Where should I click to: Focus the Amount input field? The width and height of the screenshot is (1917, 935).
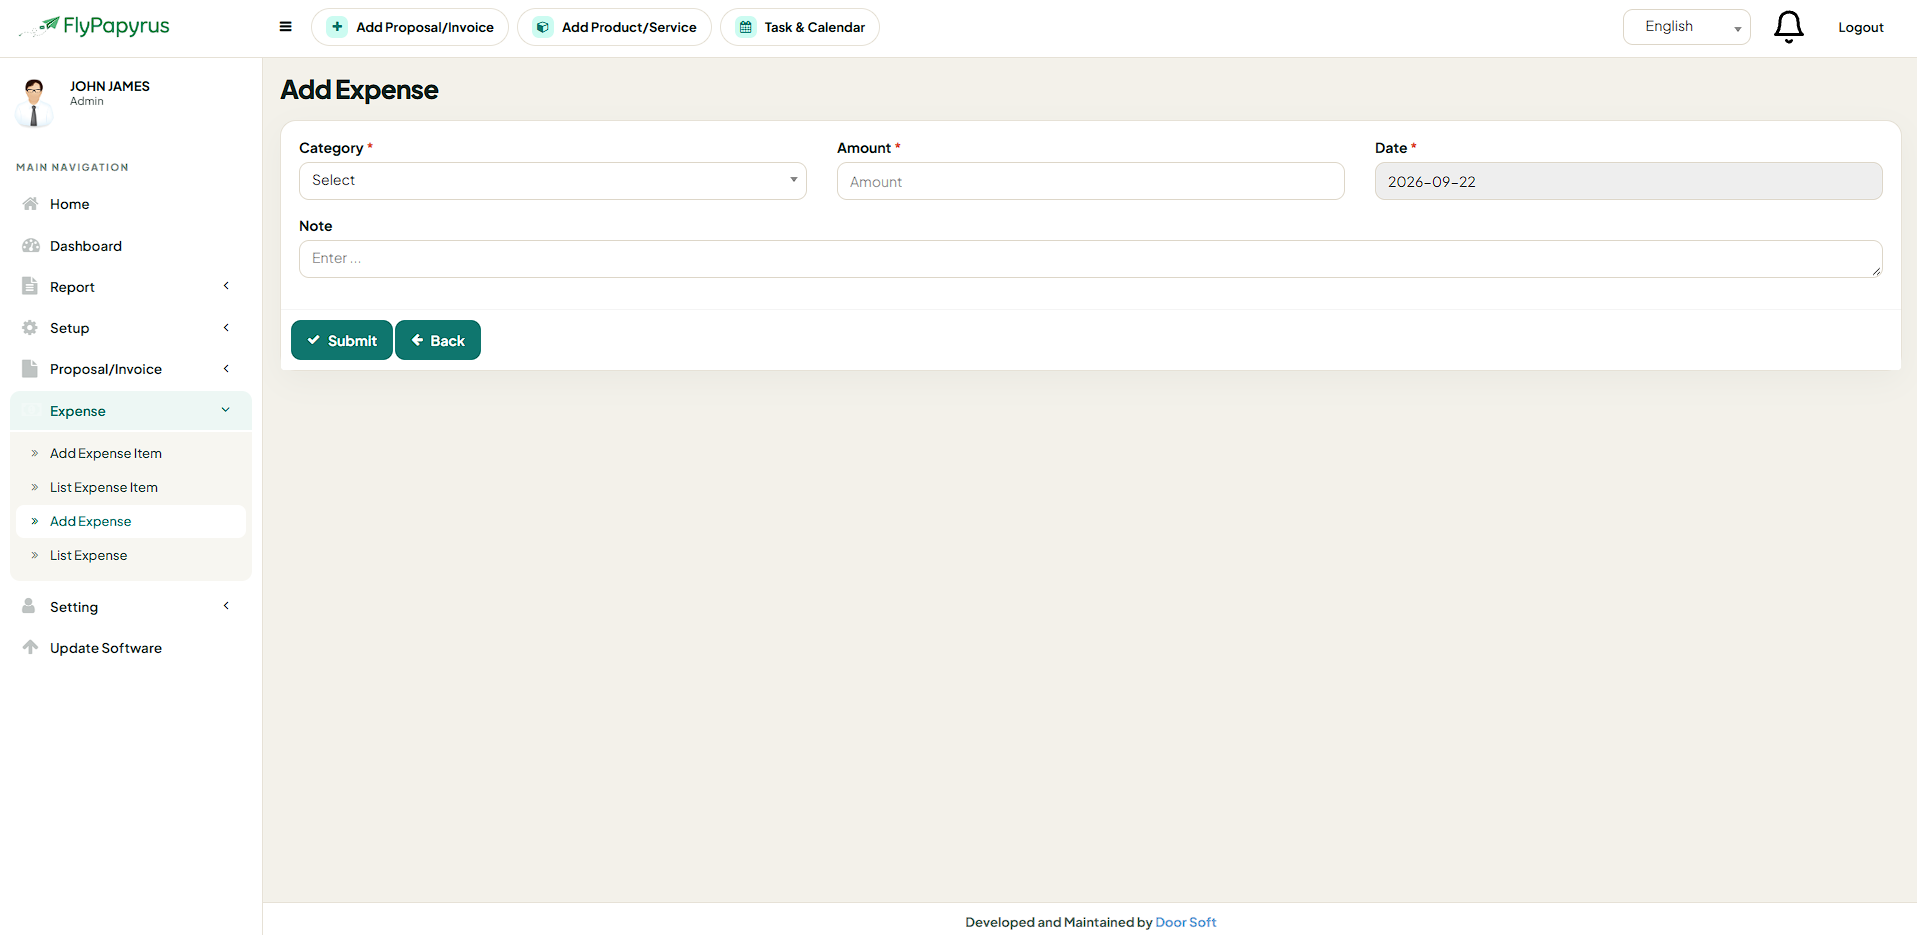tap(1091, 181)
